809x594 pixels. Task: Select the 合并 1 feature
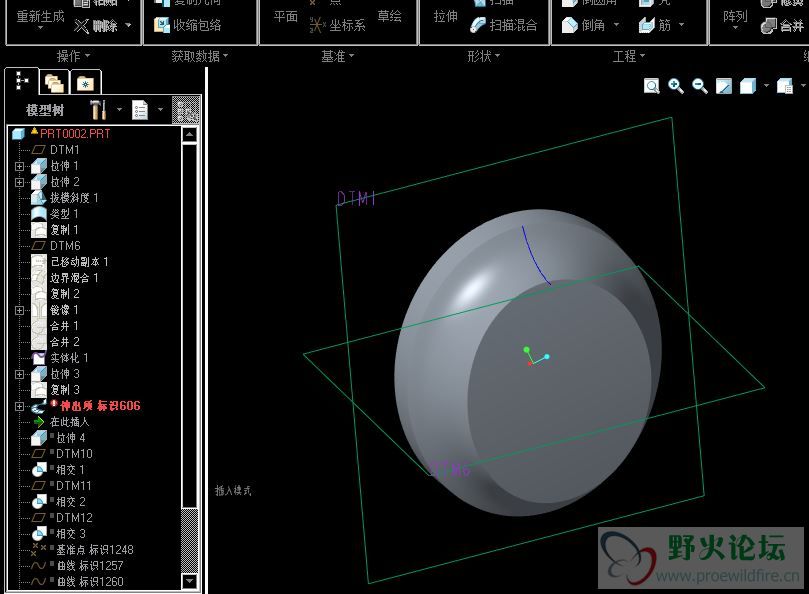tap(64, 326)
